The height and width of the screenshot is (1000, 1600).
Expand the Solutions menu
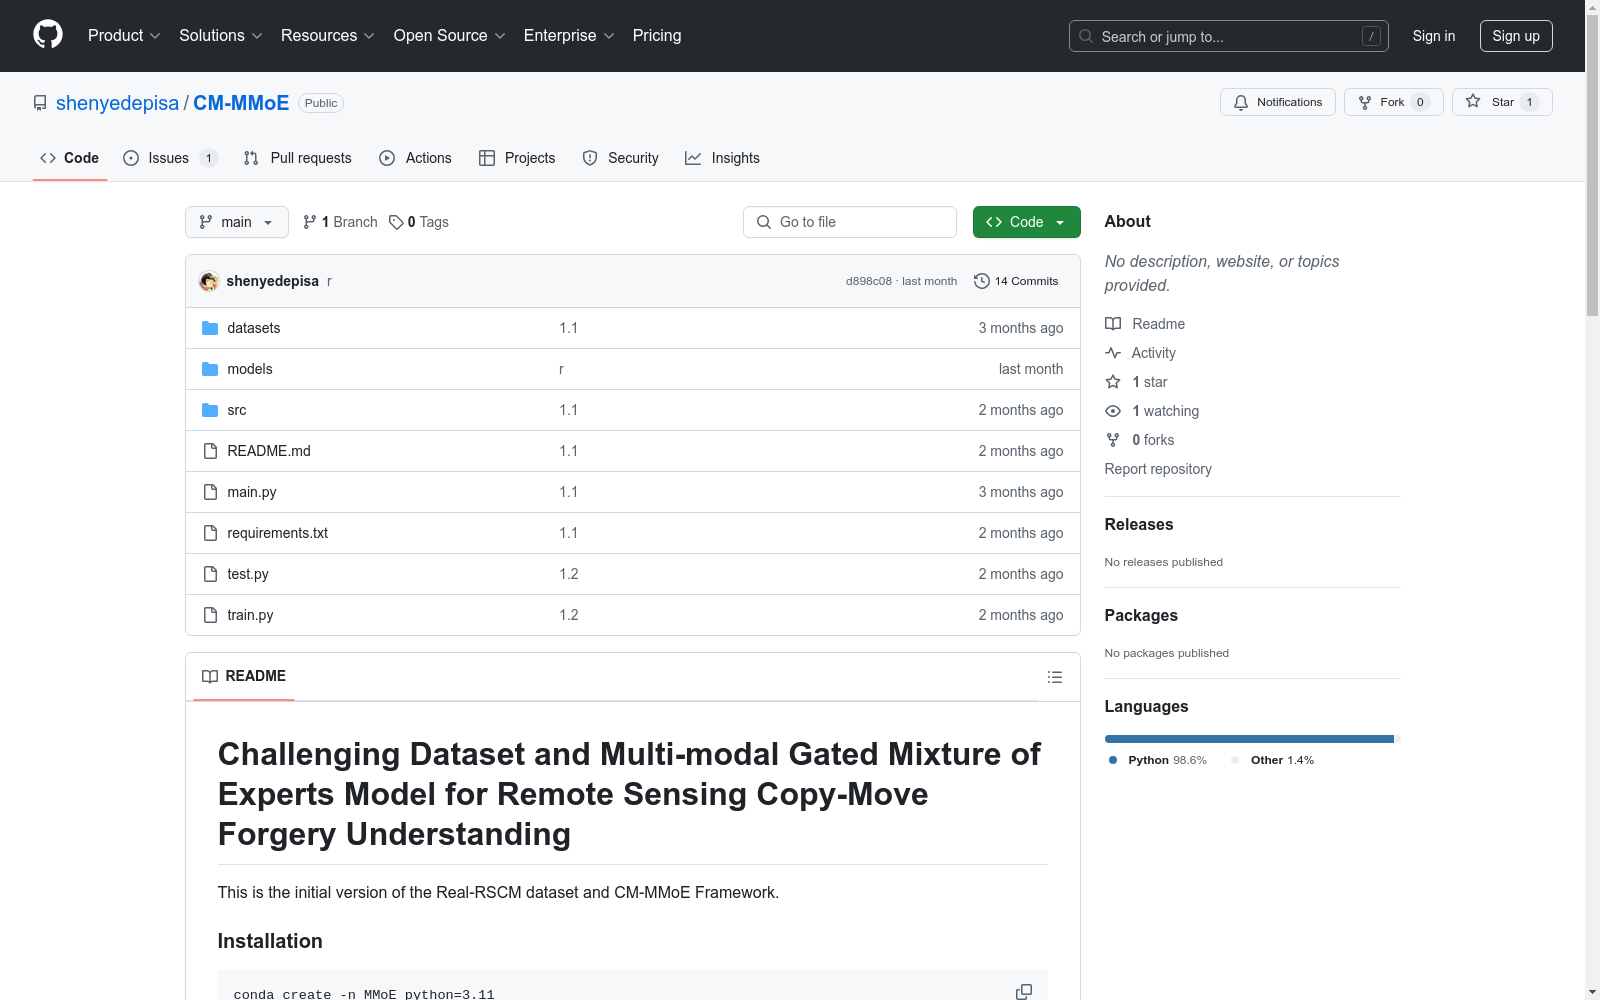tap(220, 36)
